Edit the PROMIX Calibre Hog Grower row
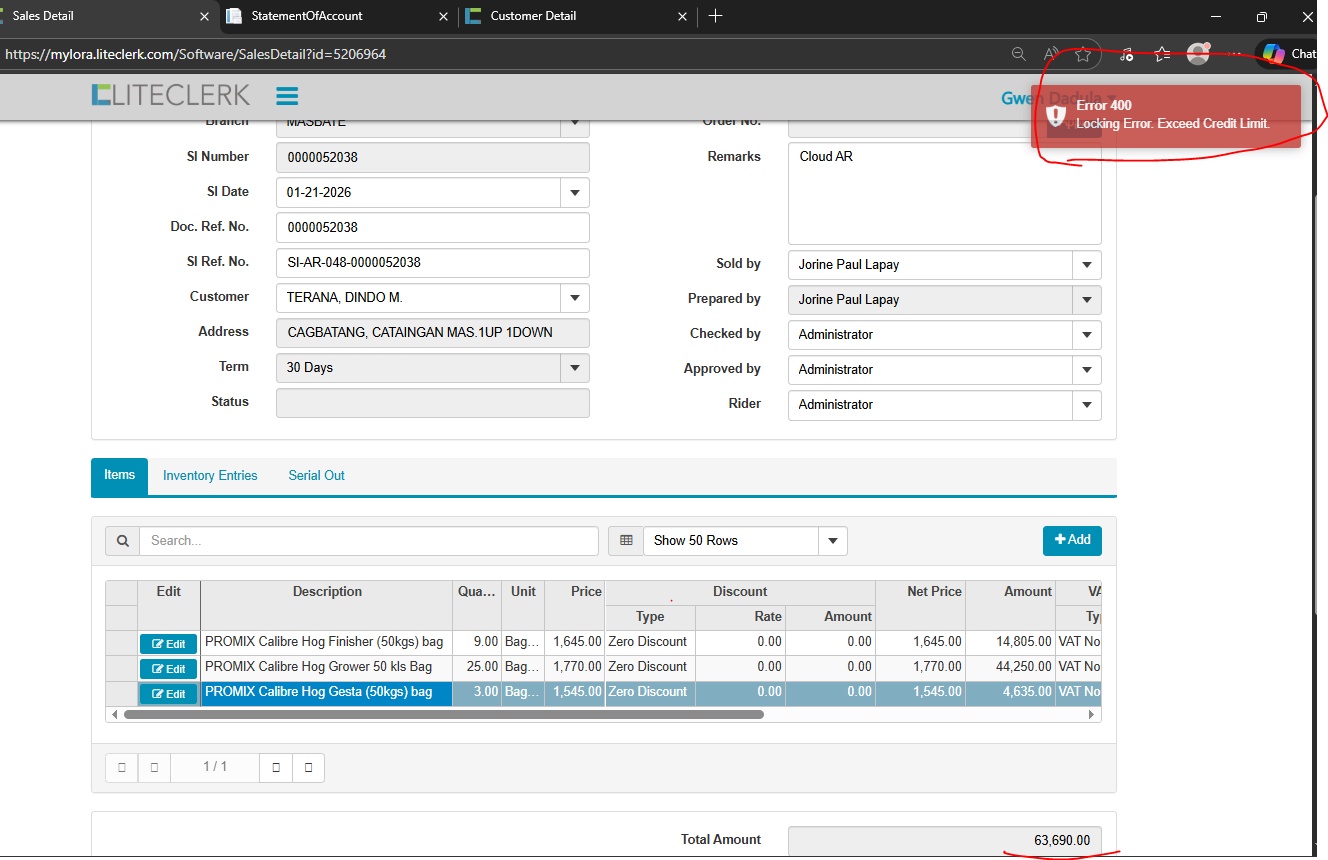The width and height of the screenshot is (1328, 860). click(x=169, y=669)
